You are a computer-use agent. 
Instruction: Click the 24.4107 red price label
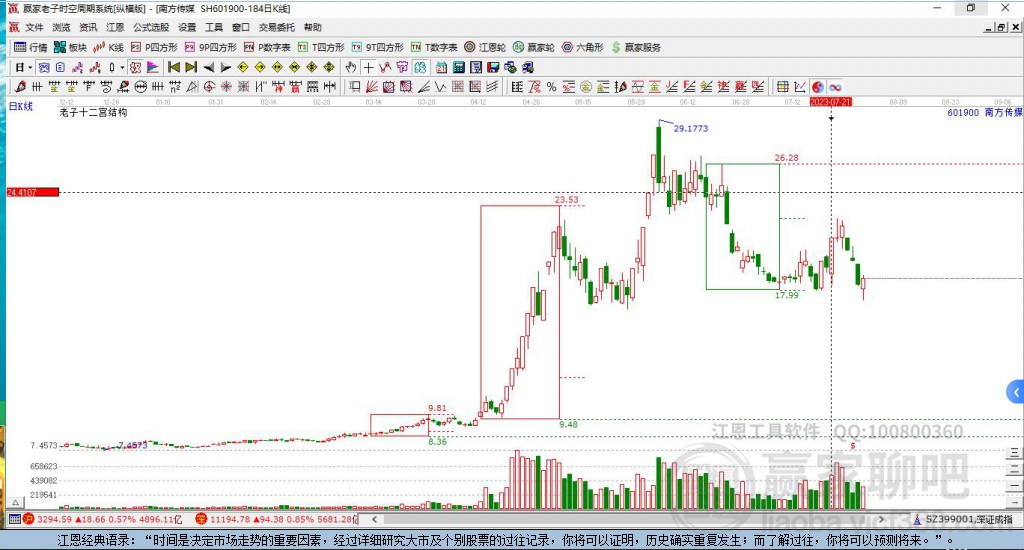[33, 192]
